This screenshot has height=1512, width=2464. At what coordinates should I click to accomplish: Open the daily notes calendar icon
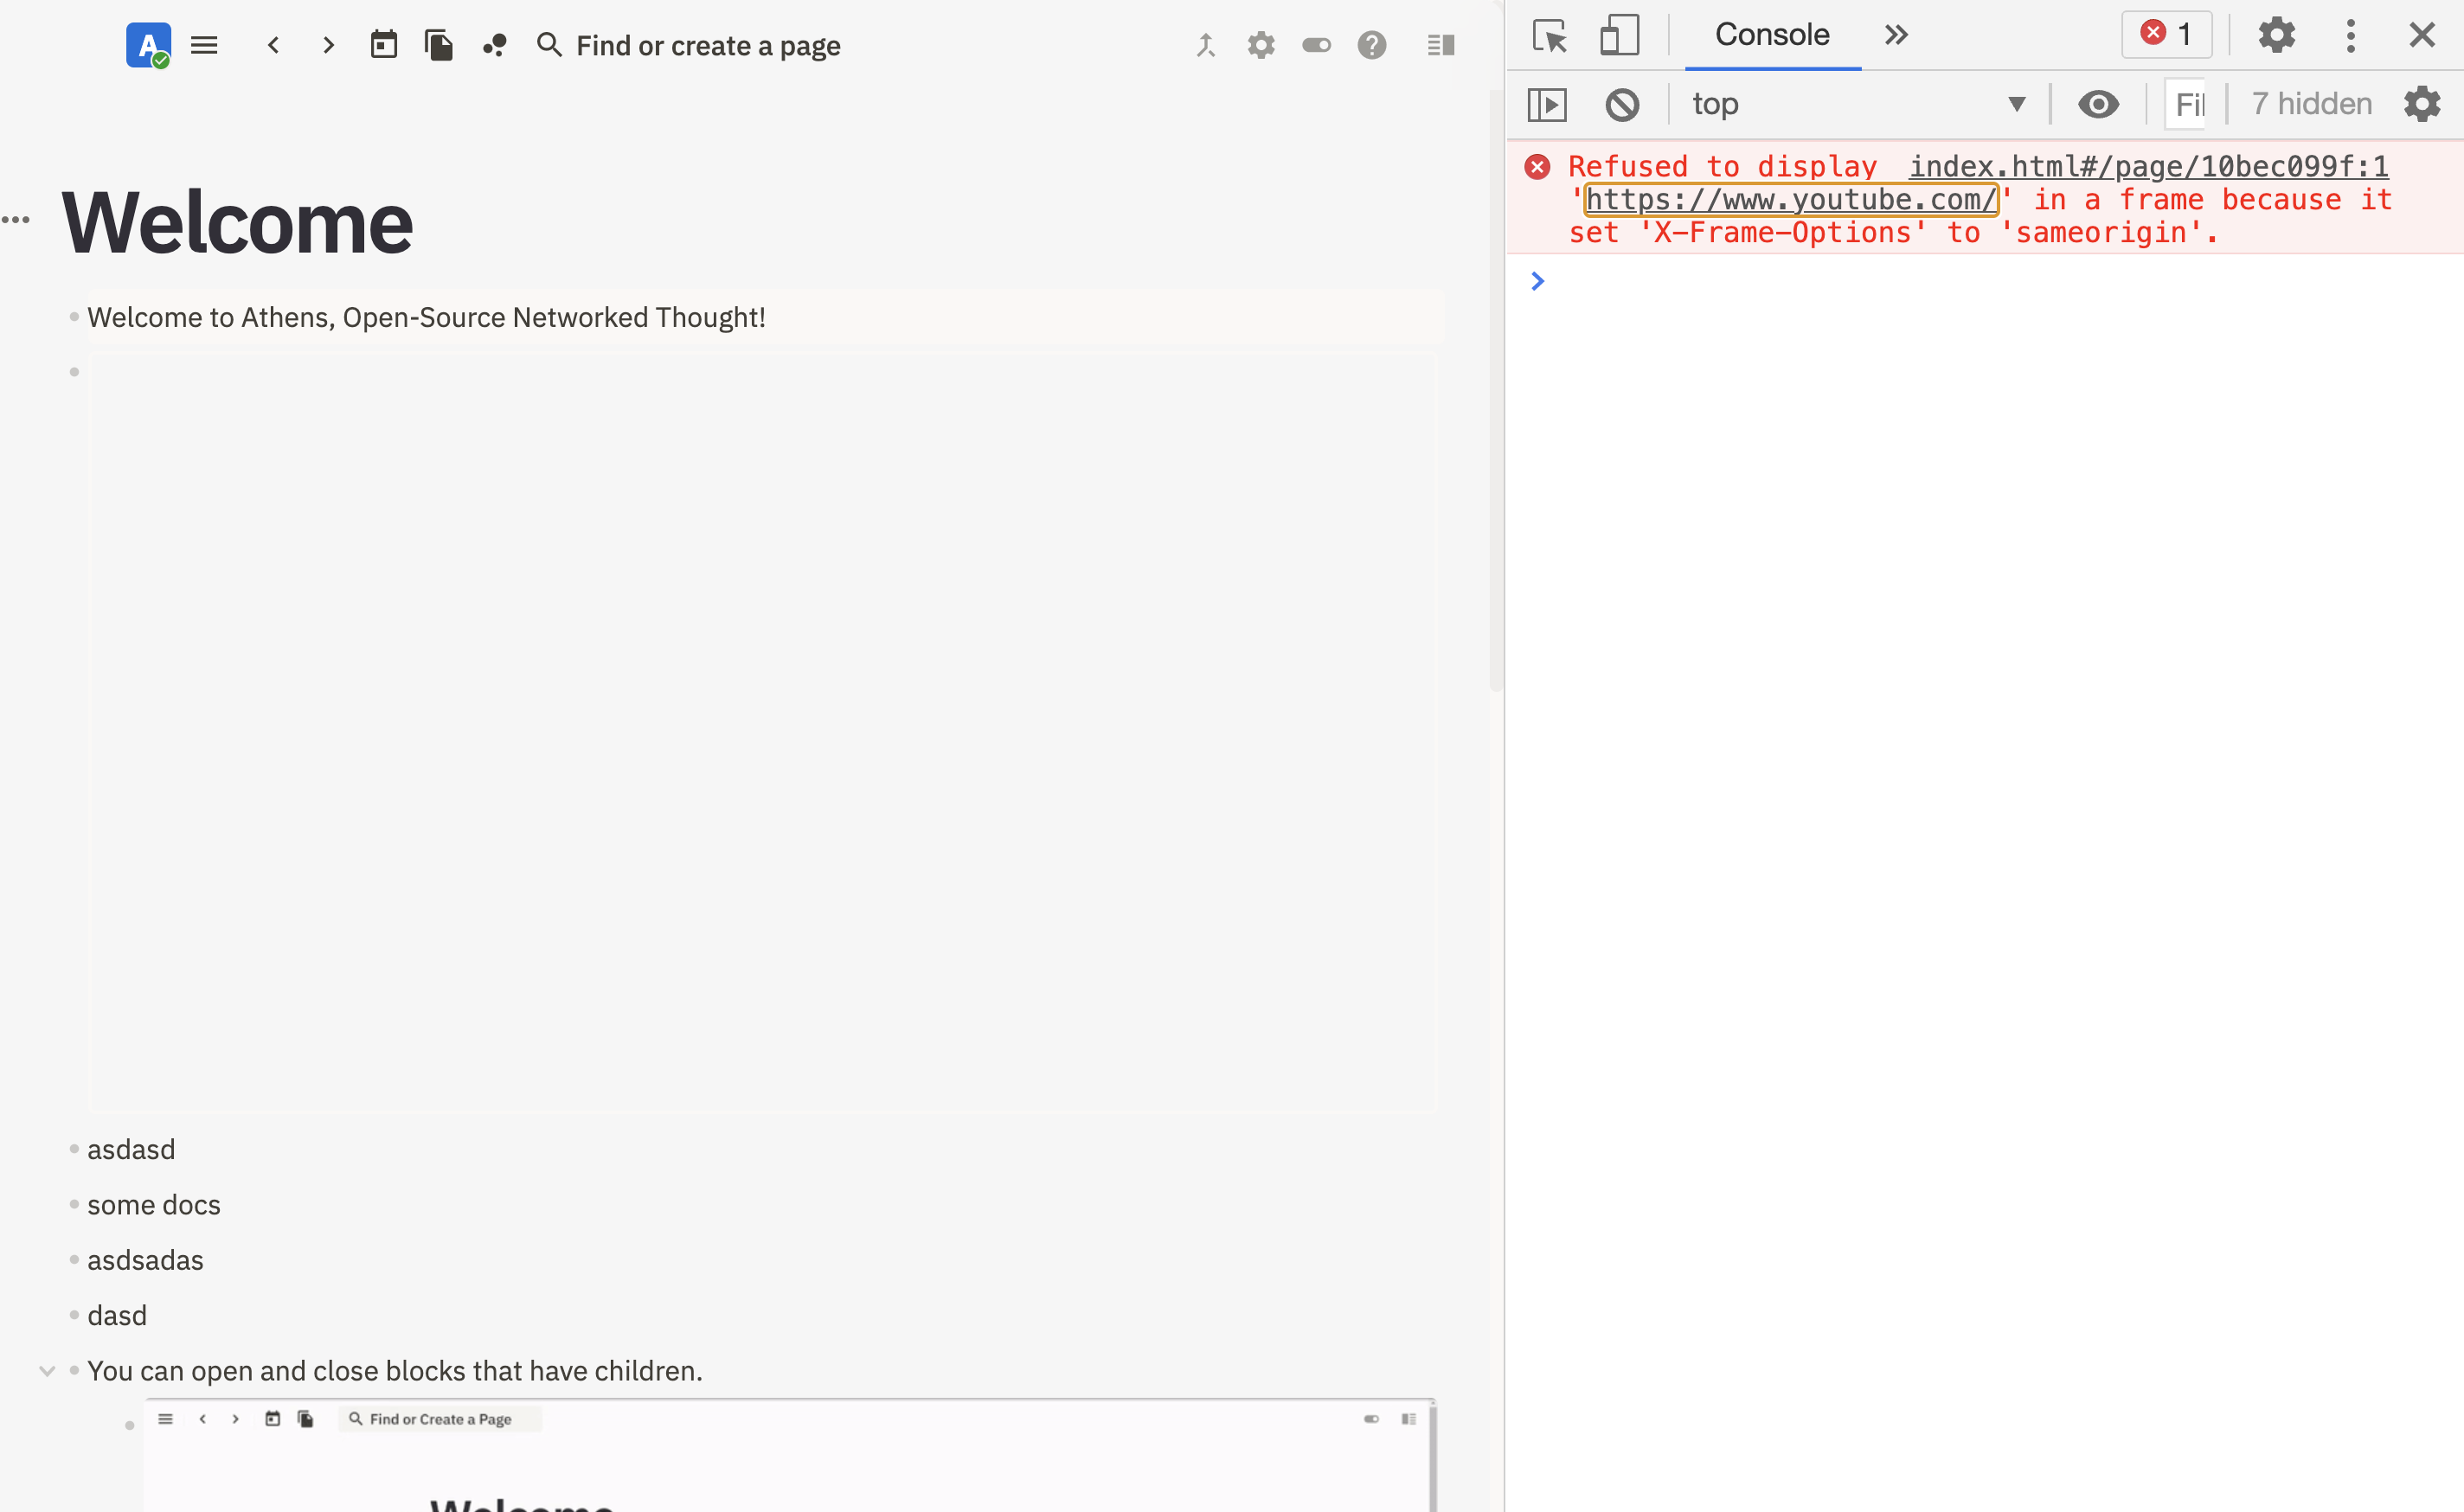point(384,45)
